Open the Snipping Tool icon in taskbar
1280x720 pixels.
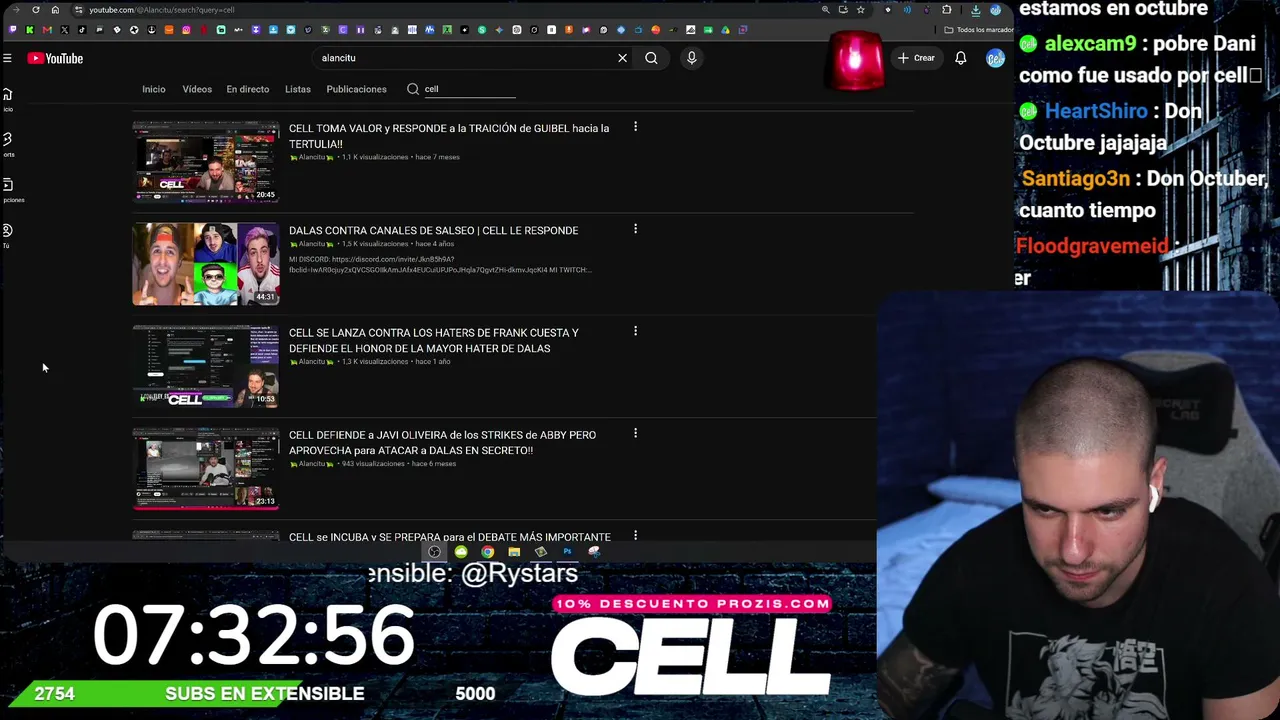coord(594,552)
